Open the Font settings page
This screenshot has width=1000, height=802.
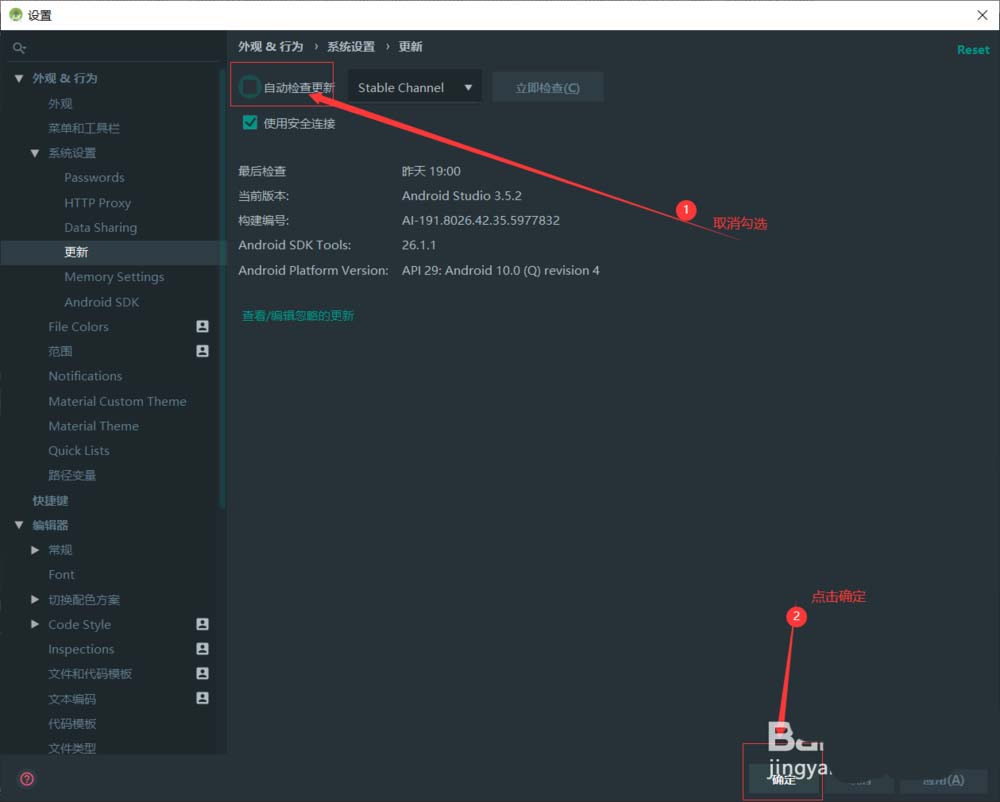pyautogui.click(x=61, y=574)
